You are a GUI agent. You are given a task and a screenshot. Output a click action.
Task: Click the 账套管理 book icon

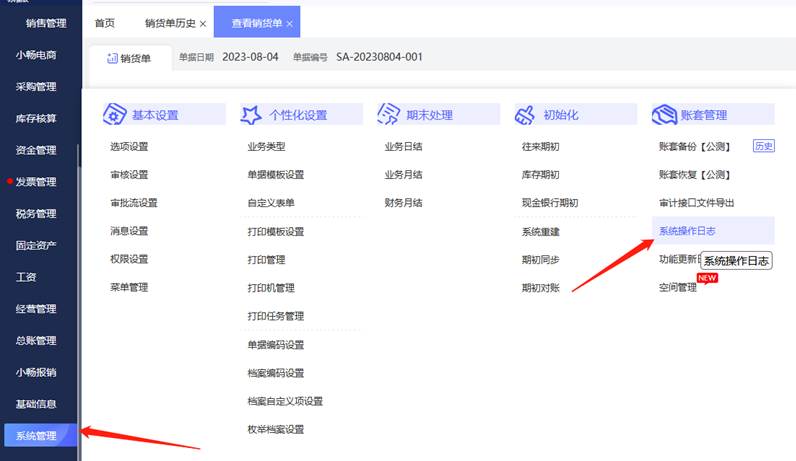pyautogui.click(x=664, y=114)
